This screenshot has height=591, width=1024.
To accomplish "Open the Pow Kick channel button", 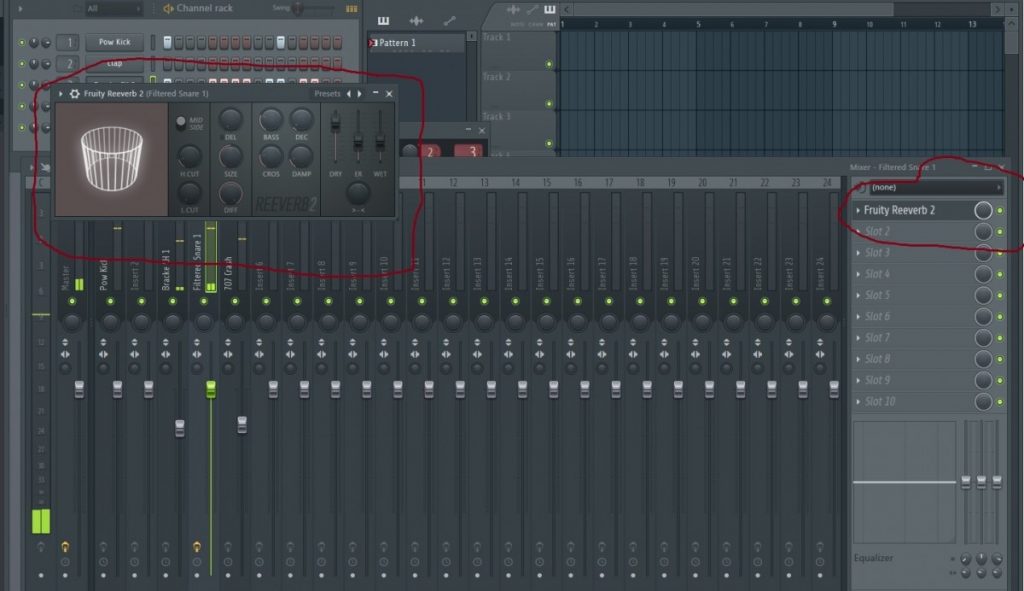I will [114, 42].
